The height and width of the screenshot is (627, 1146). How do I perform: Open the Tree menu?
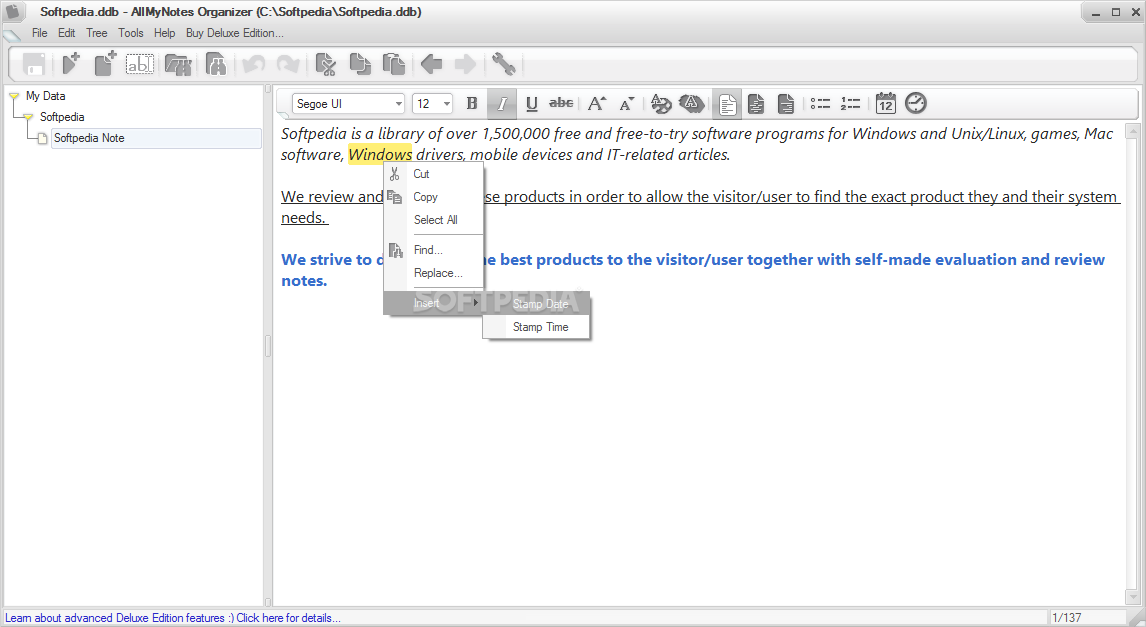tap(96, 33)
